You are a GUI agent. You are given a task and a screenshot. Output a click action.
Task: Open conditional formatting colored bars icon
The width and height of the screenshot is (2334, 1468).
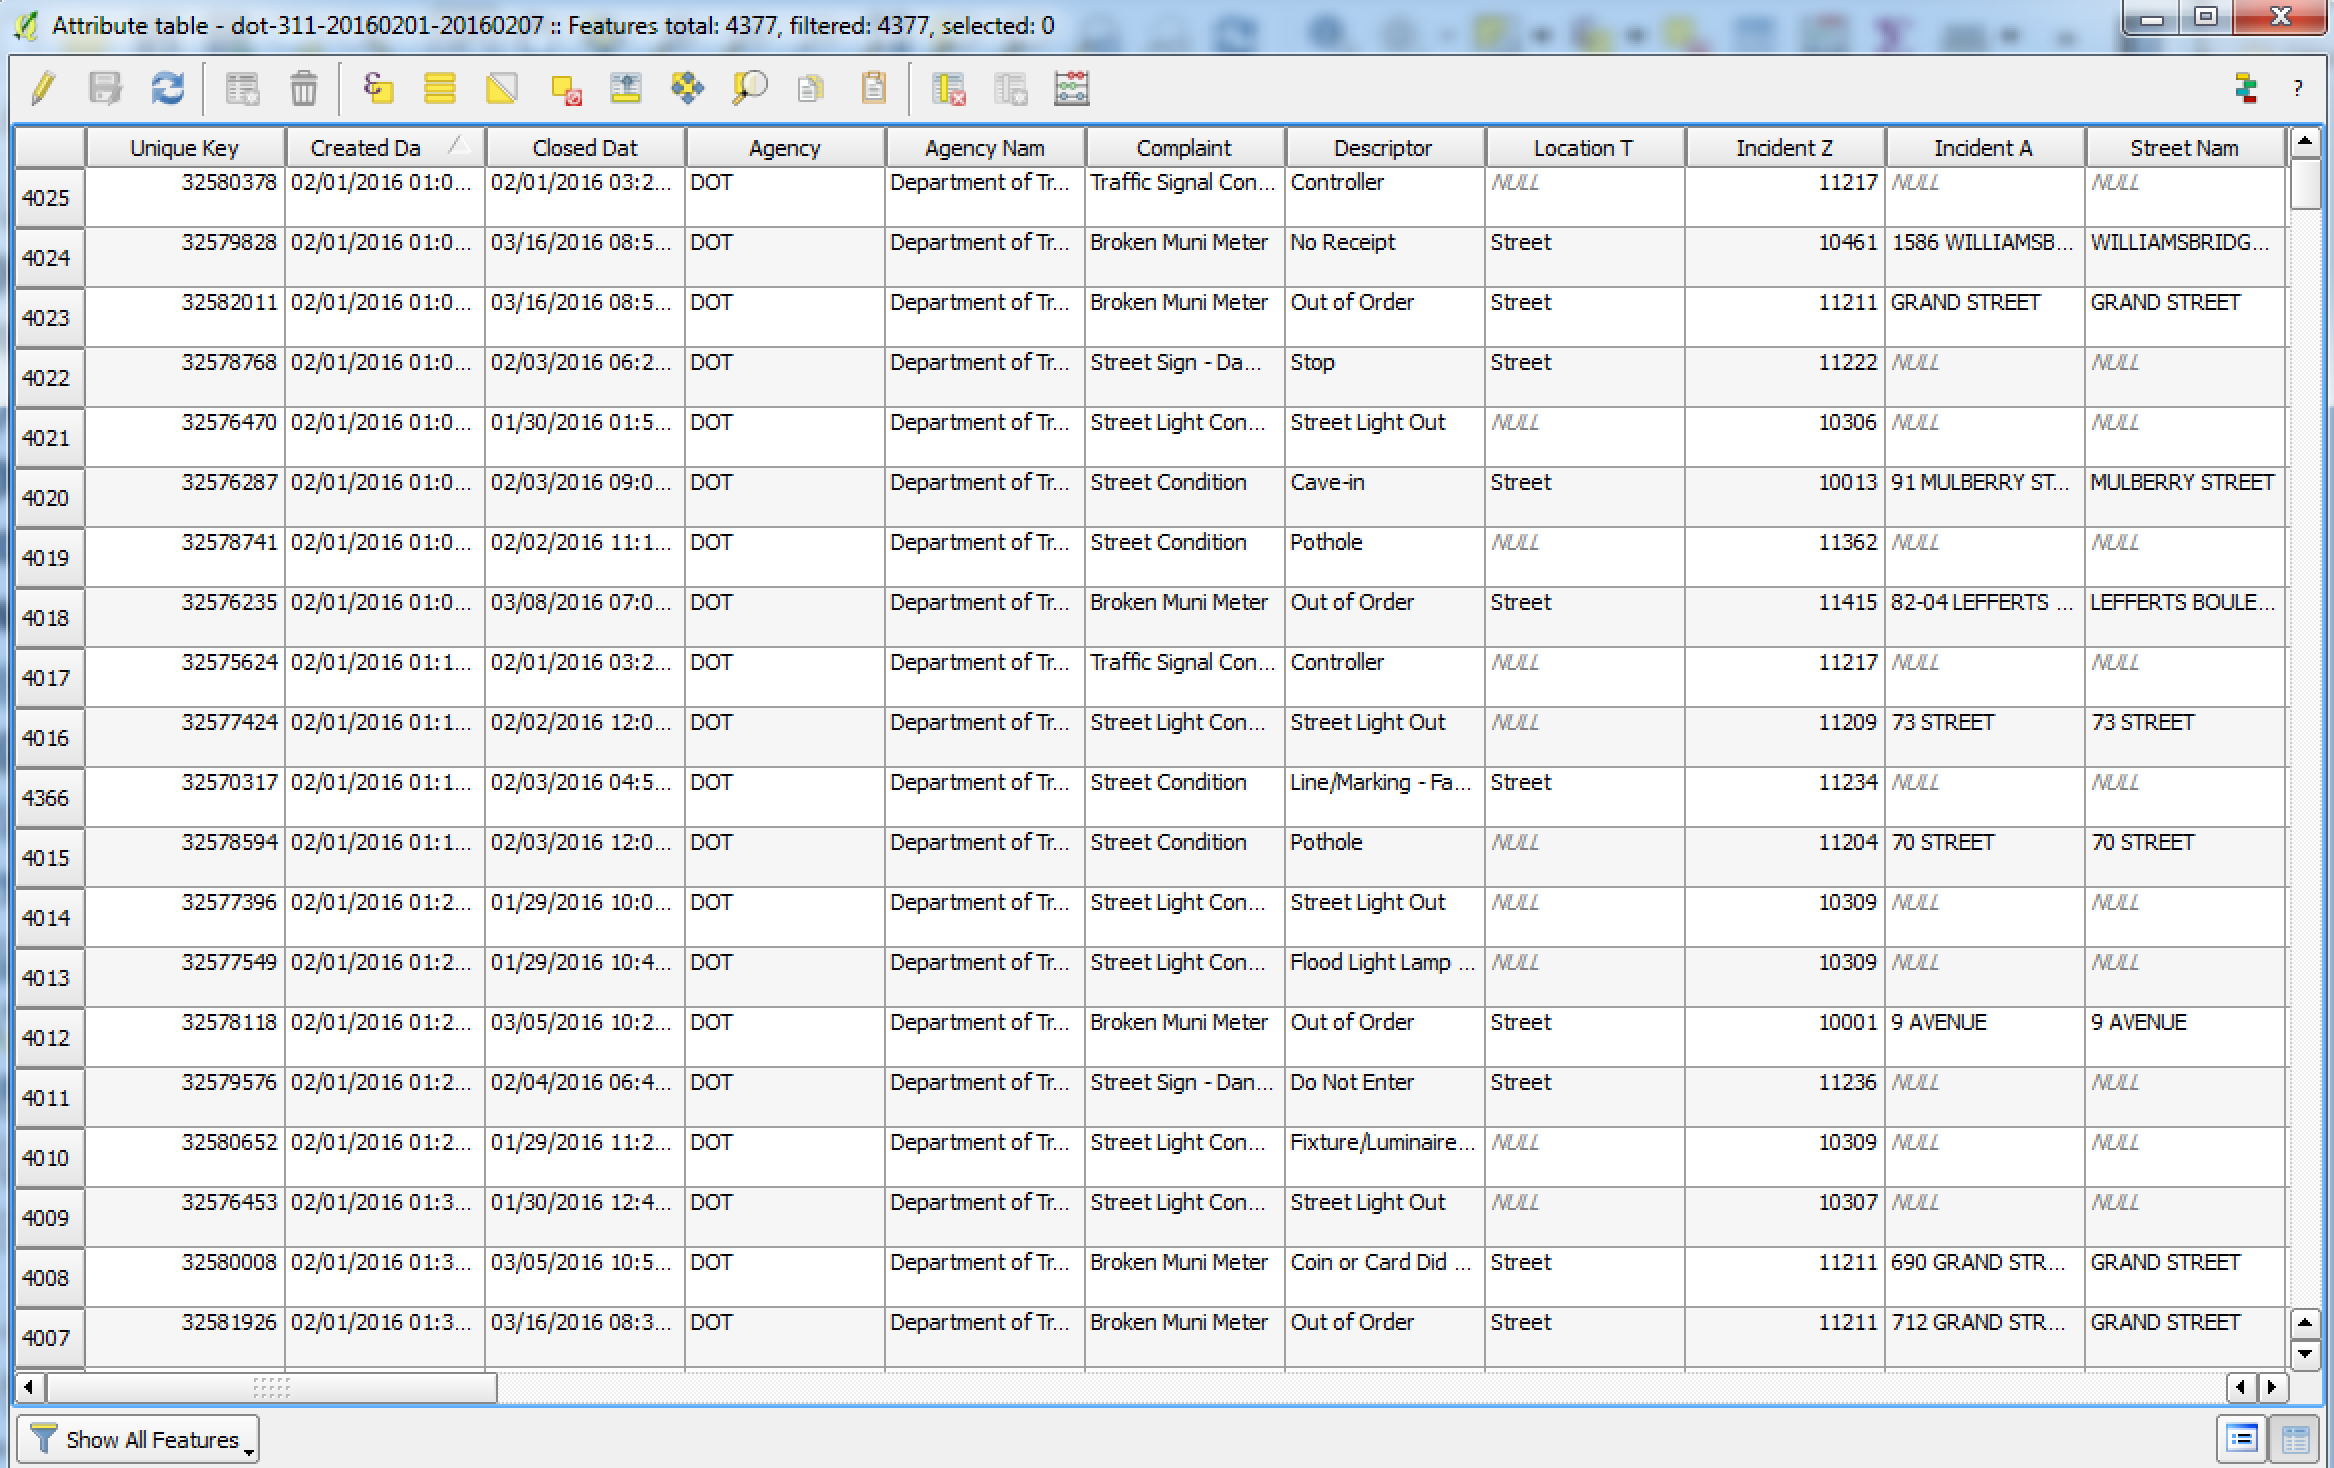[2246, 89]
